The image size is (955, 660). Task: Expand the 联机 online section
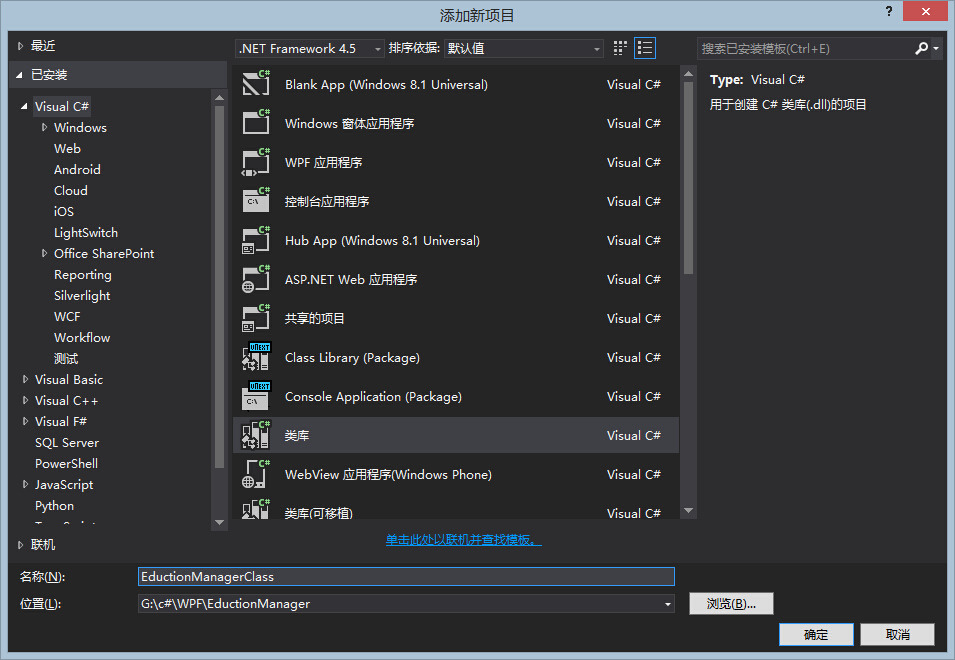click(20, 545)
